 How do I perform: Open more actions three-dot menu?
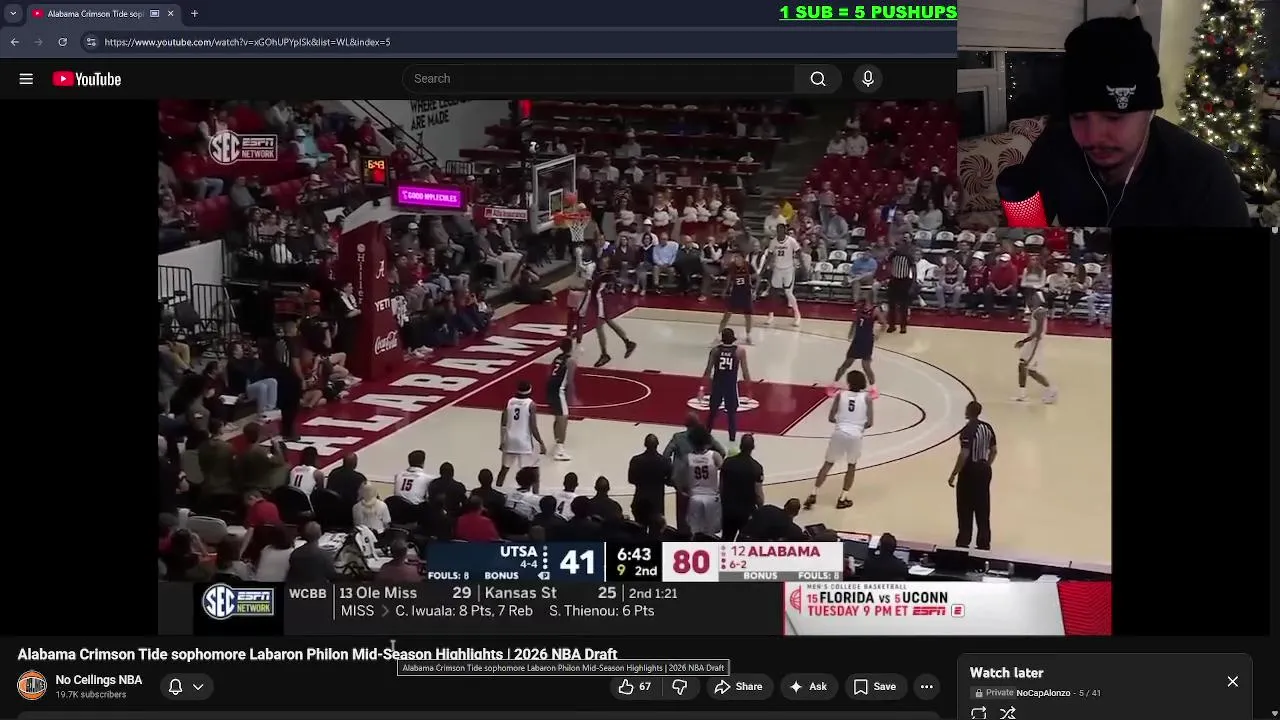tap(927, 686)
